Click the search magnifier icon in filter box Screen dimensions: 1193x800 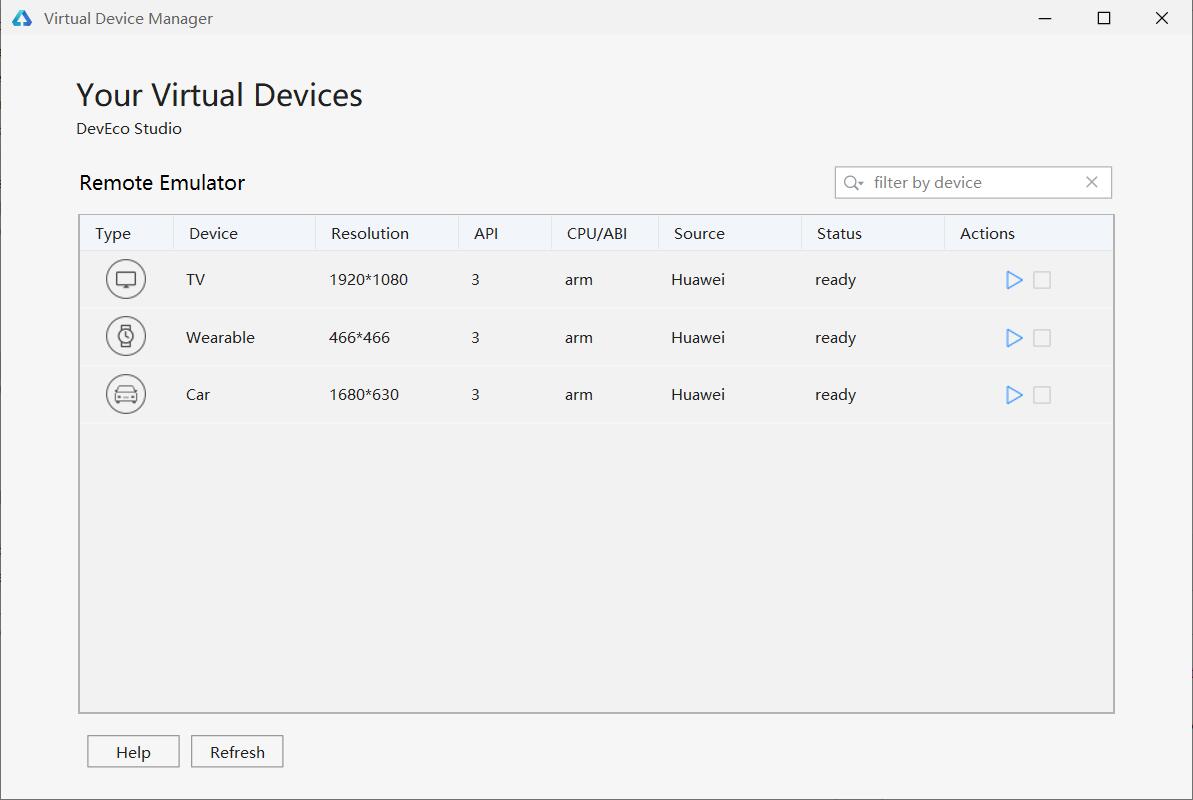tap(853, 183)
